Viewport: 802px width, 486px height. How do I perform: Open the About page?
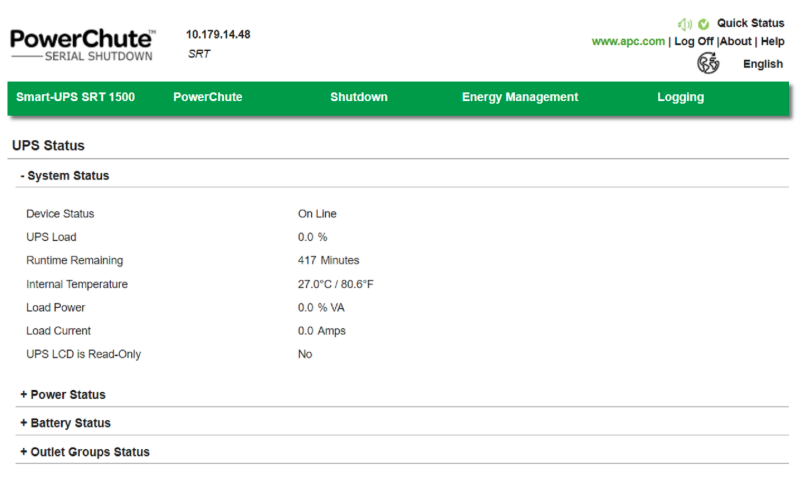pyautogui.click(x=736, y=41)
